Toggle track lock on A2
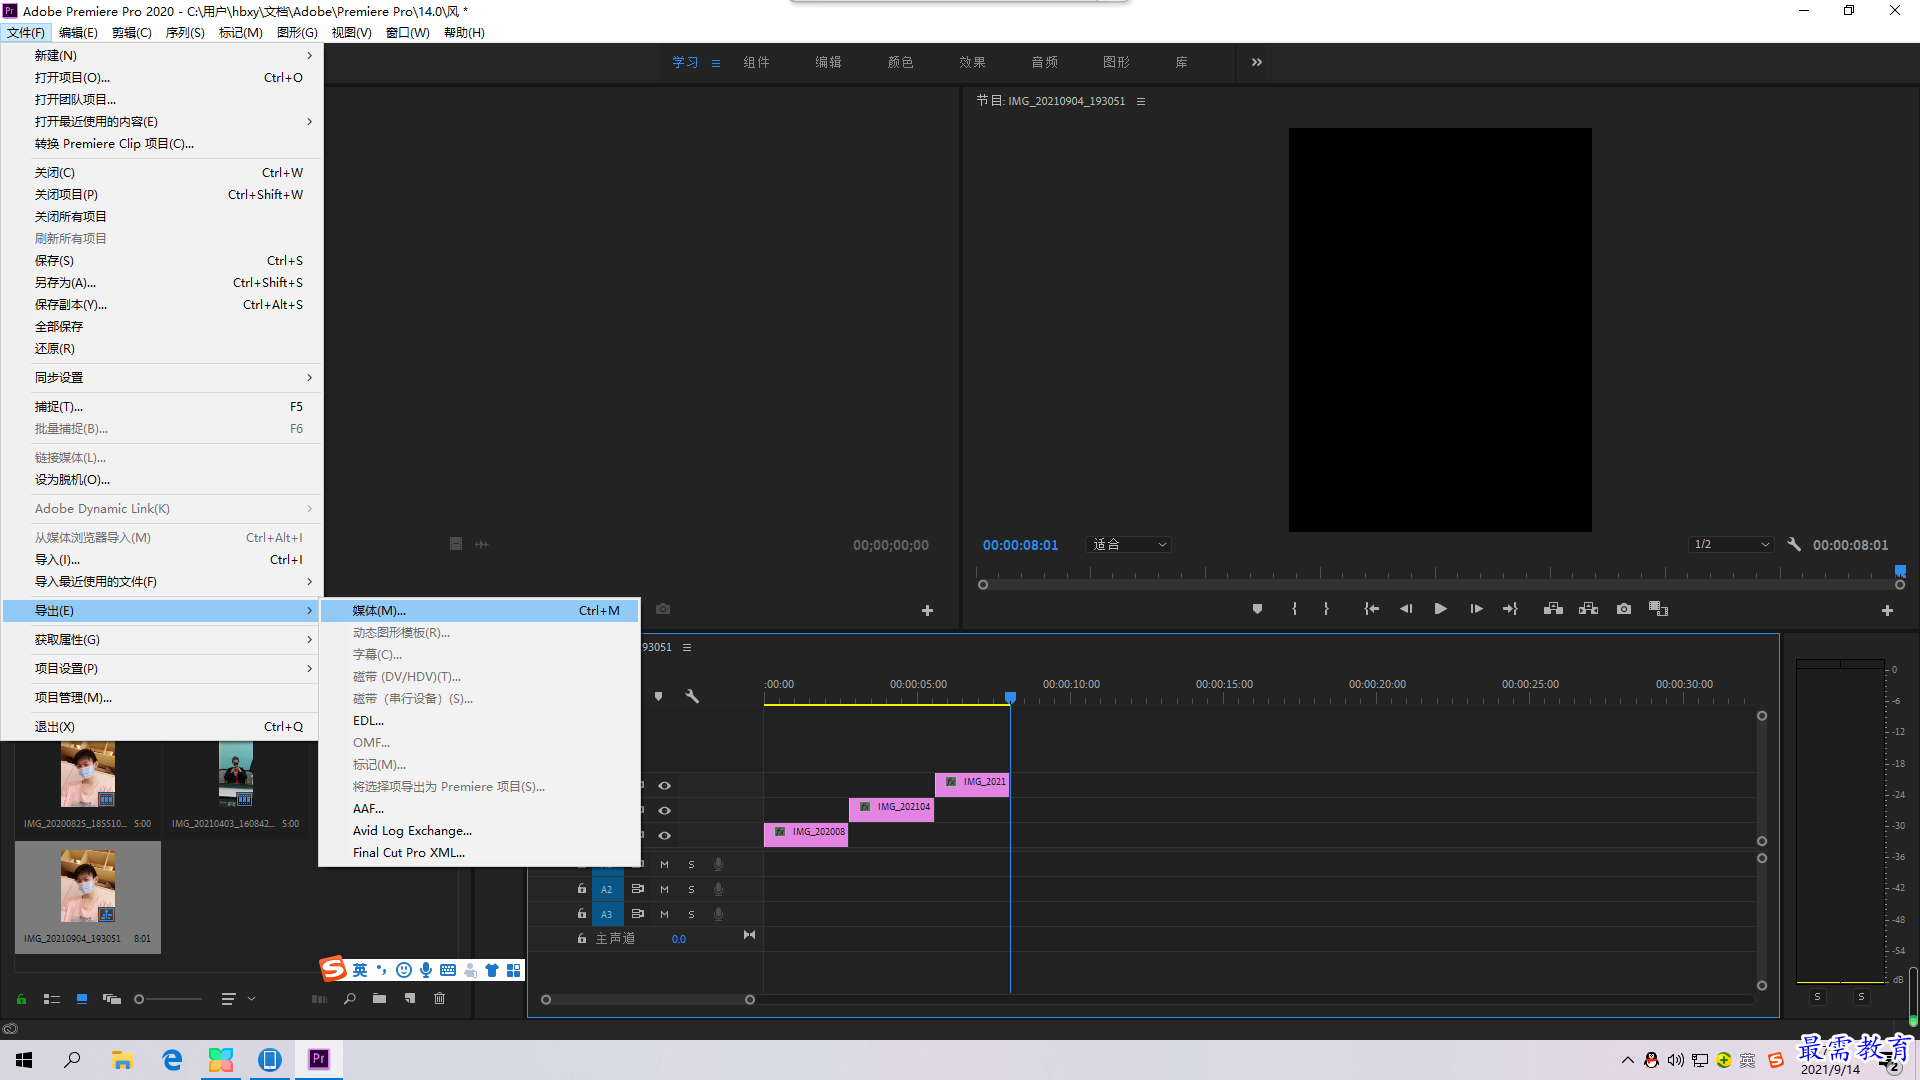Viewport: 1920px width, 1080px height. click(582, 888)
